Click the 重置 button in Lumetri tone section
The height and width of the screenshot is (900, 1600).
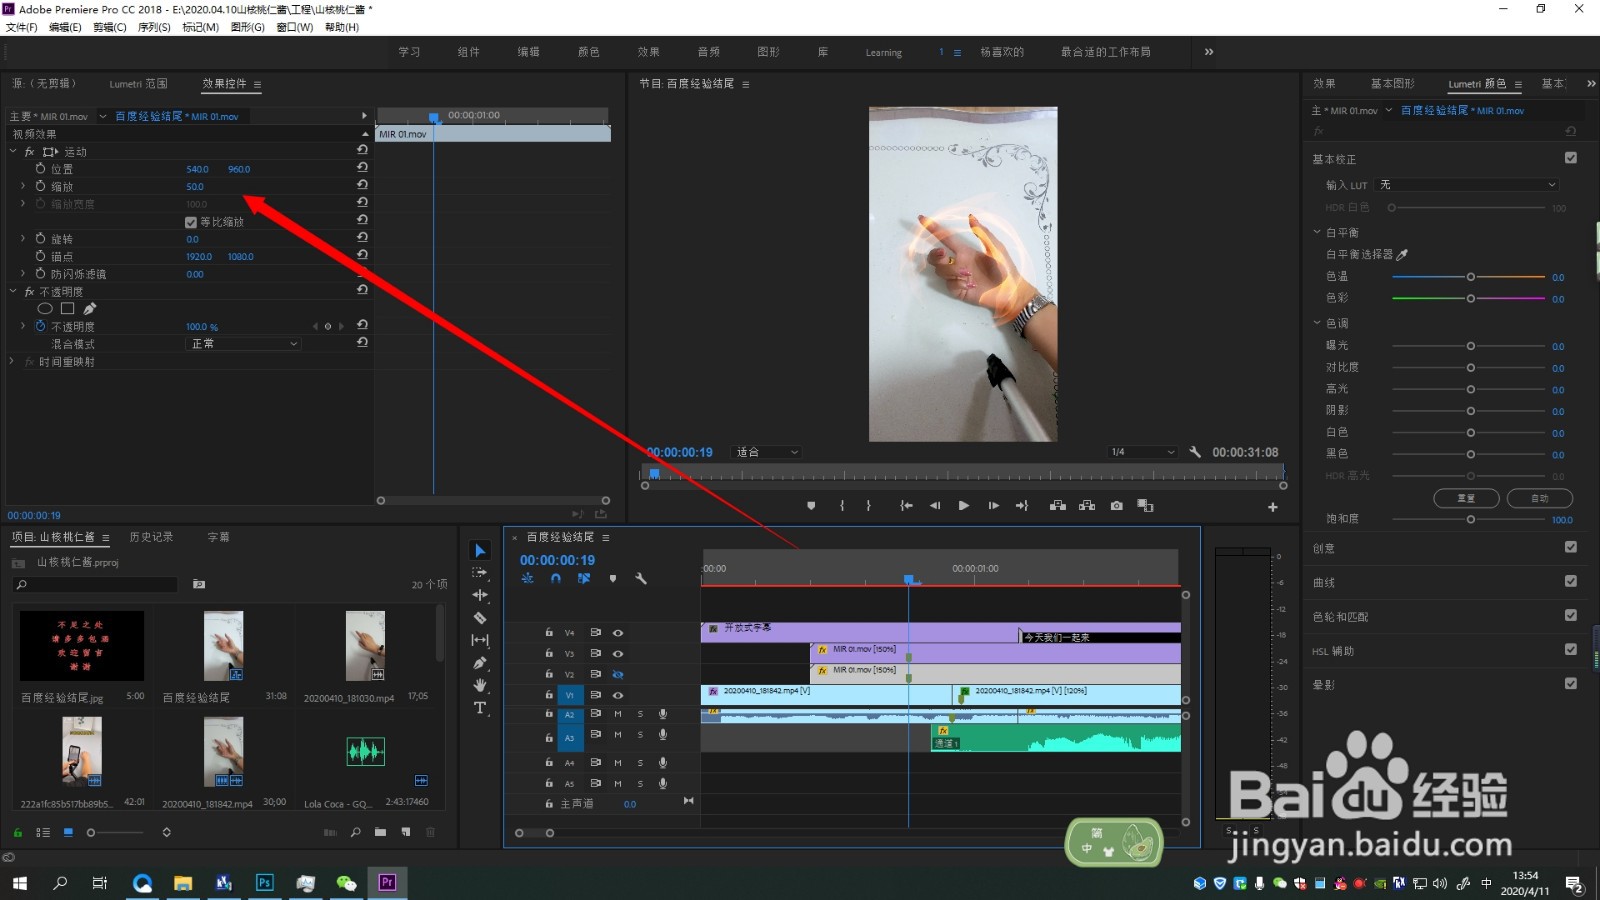point(1466,498)
